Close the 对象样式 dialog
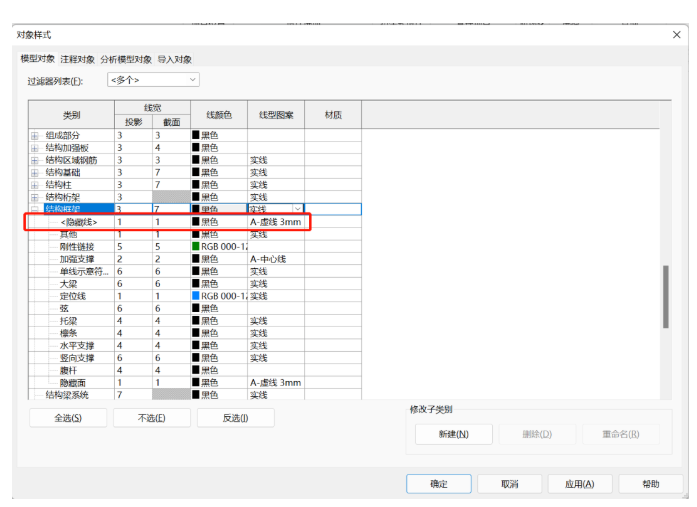The width and height of the screenshot is (697, 507). 677,35
